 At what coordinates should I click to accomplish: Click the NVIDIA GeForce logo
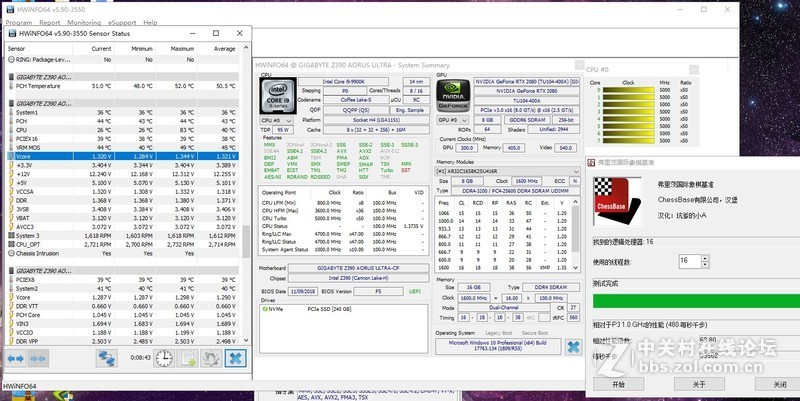453,95
